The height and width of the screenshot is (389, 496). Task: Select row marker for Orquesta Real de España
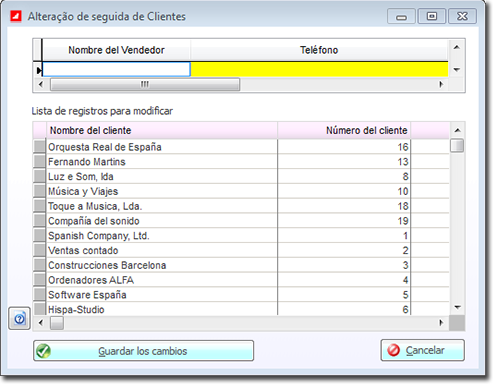[x=39, y=147]
